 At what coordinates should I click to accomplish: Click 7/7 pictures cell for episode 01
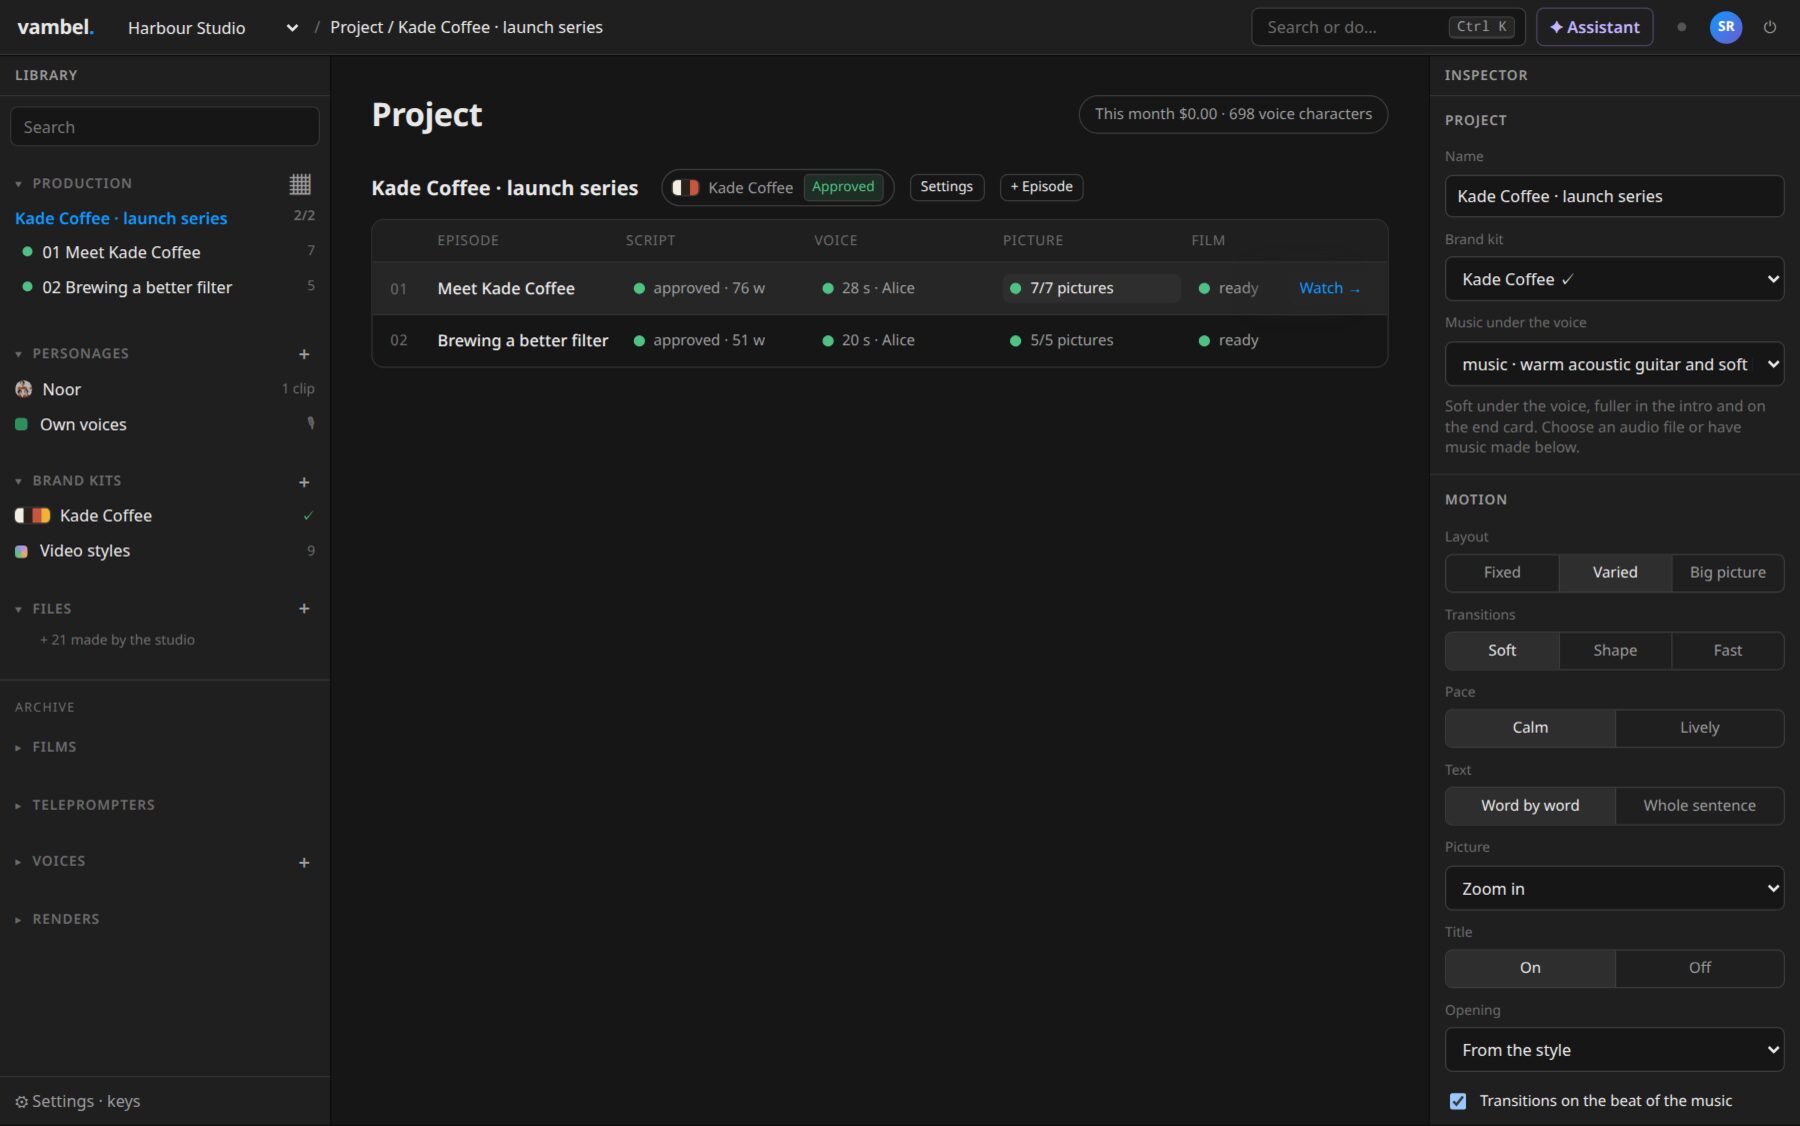[1091, 288]
